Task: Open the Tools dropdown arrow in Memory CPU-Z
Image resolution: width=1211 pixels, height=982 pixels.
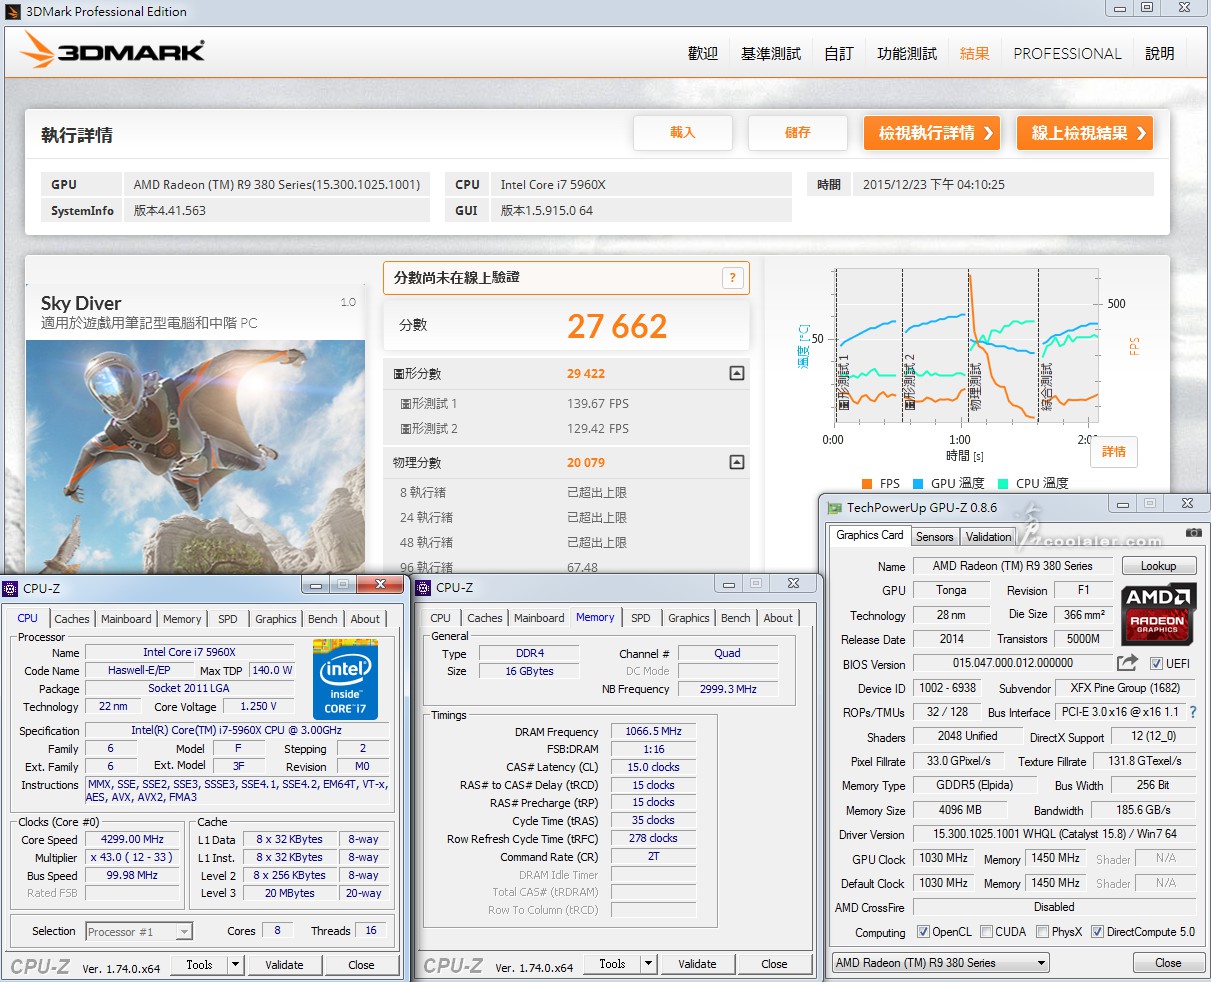Action: (648, 964)
